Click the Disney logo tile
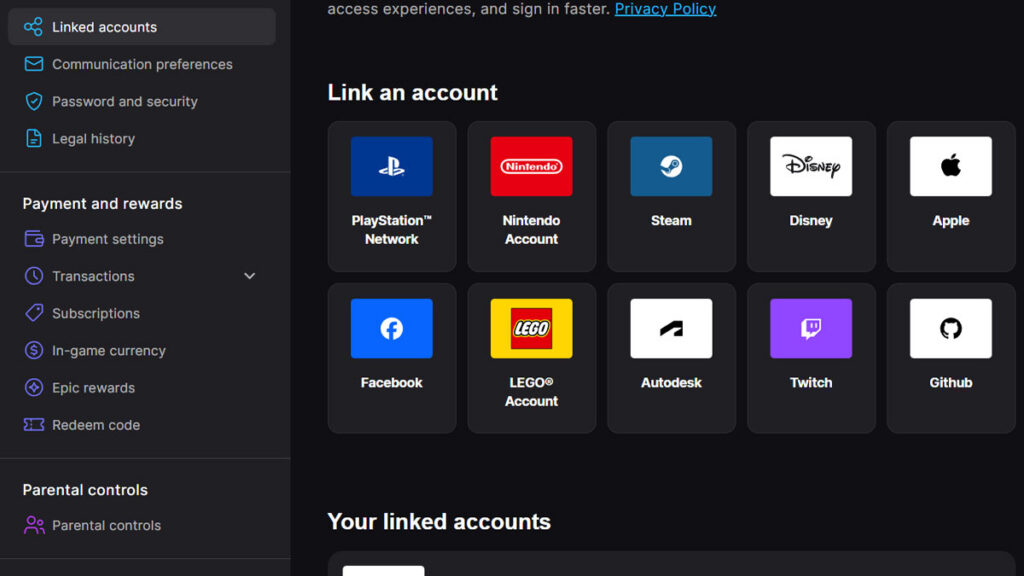Image resolution: width=1024 pixels, height=576 pixels. click(811, 167)
